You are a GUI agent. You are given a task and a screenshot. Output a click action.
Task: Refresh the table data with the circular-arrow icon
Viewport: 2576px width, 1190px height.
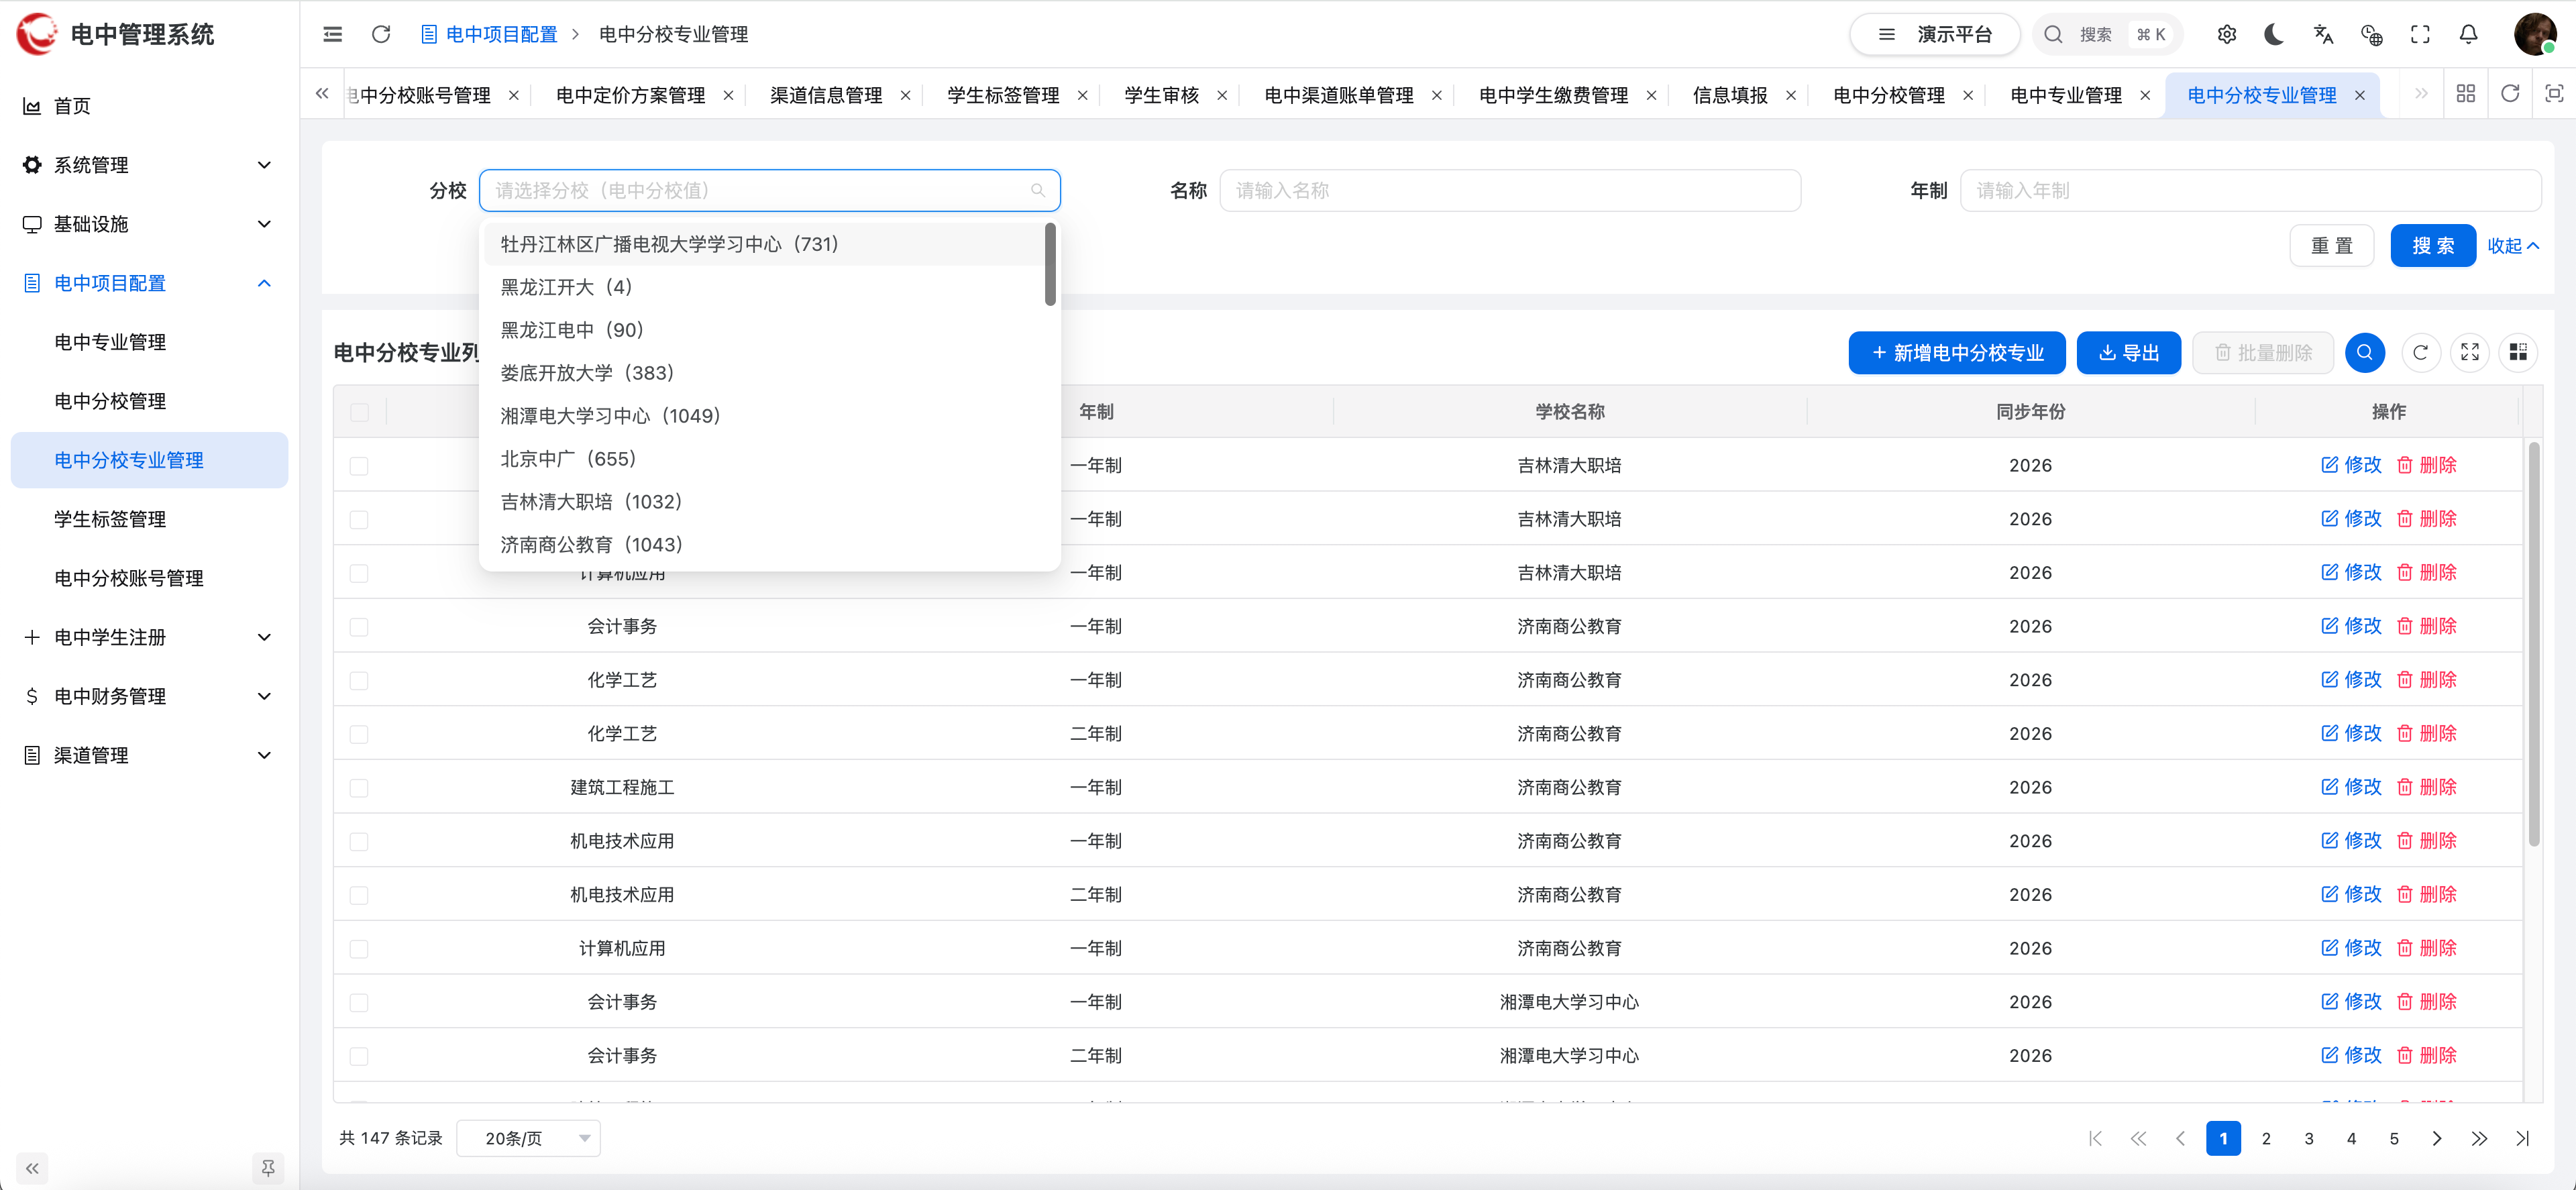coord(2421,352)
